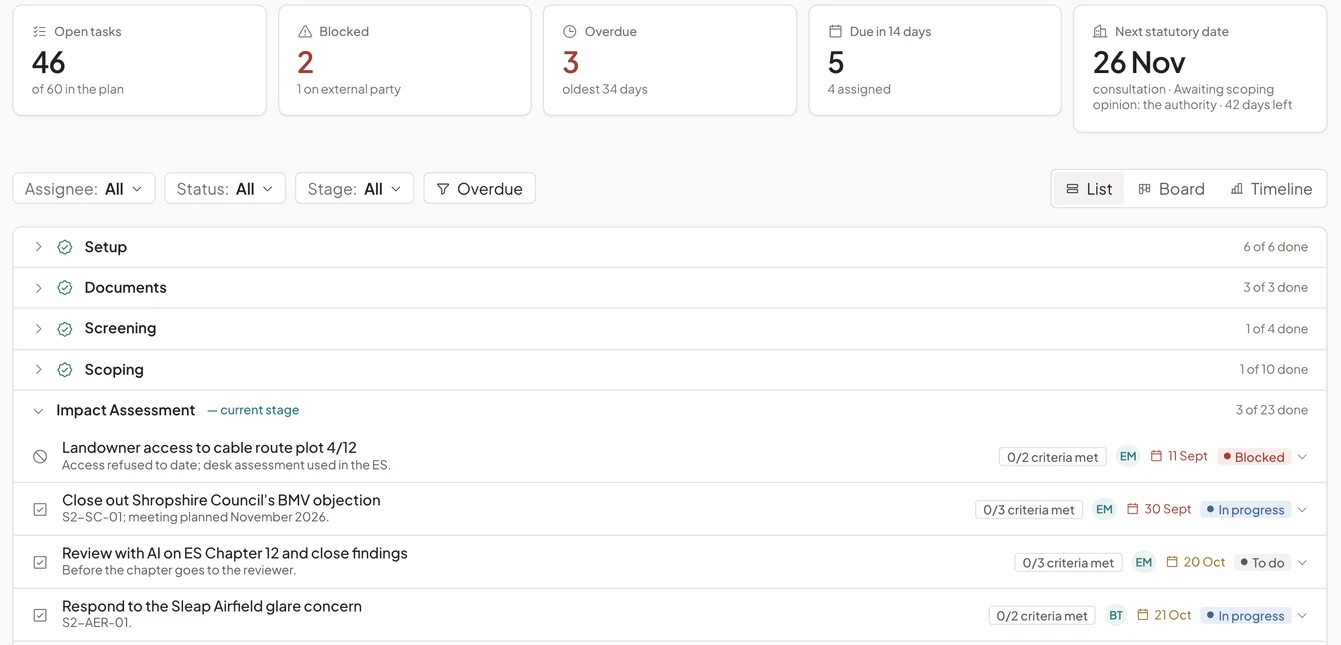Expand details chevron on ES Chapter 12 row
Image resolution: width=1341 pixels, height=645 pixels.
(x=1302, y=563)
